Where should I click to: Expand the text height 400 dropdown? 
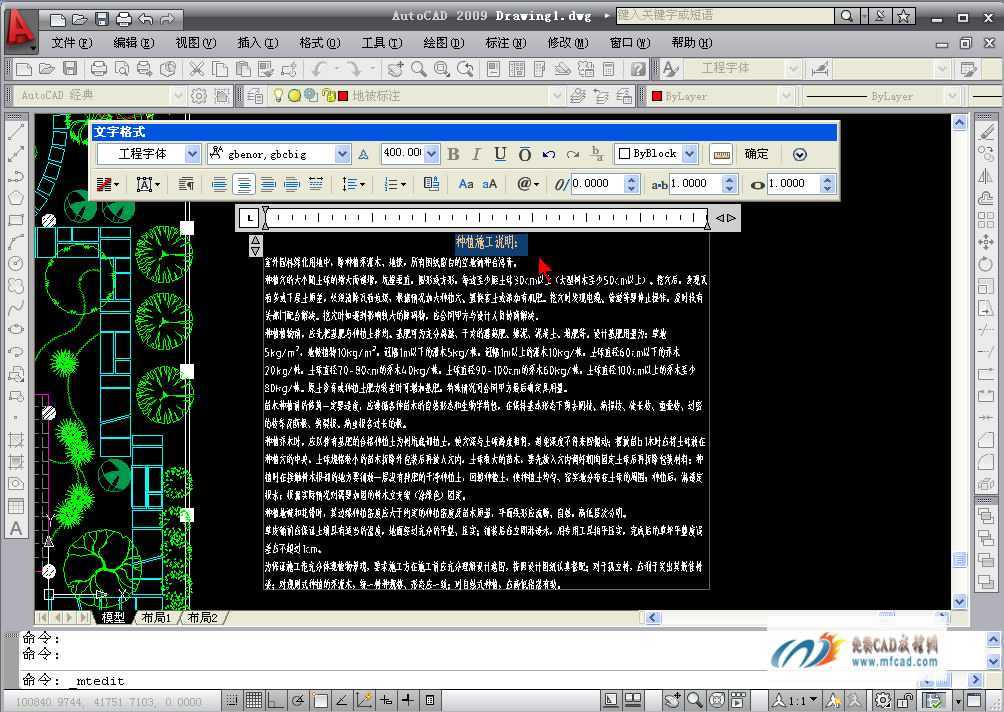pos(431,154)
